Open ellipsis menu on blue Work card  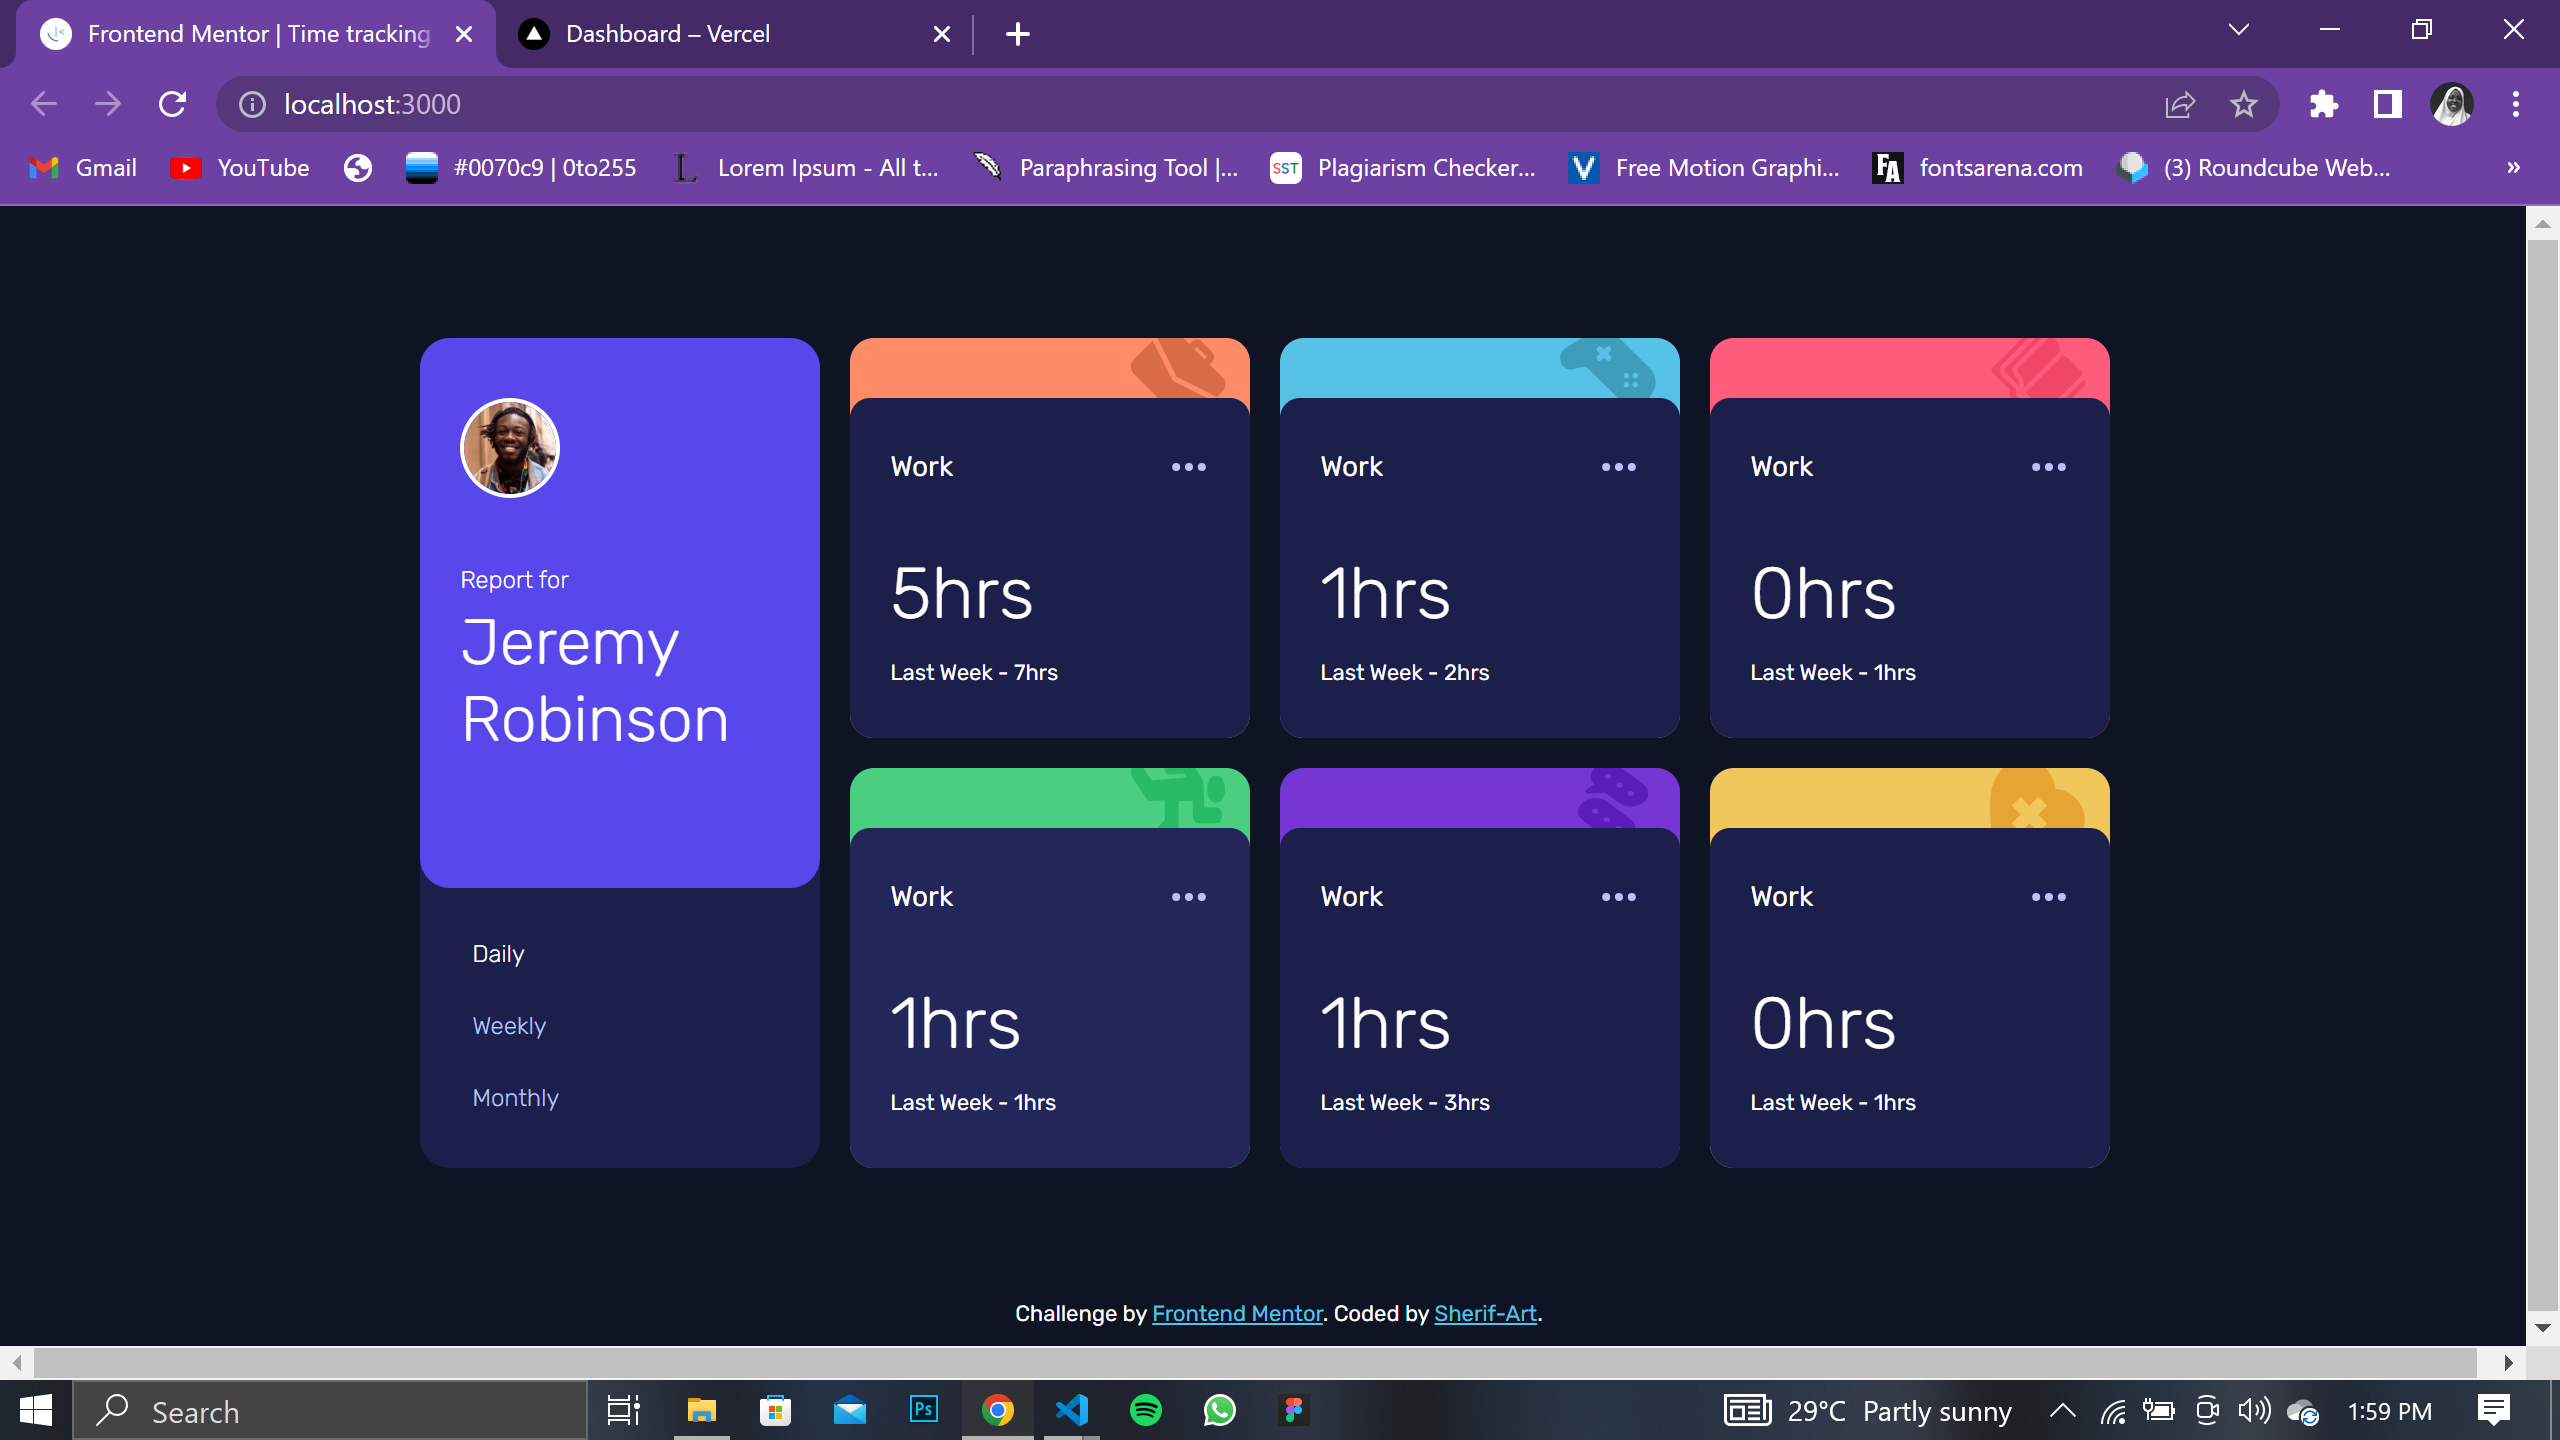tap(1618, 467)
